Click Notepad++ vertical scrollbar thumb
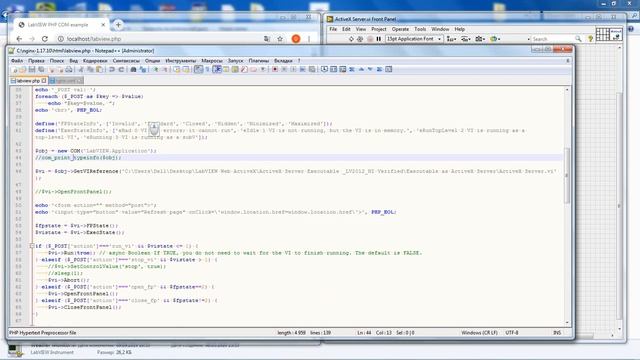The height and width of the screenshot is (360, 640). pyautogui.click(x=567, y=176)
